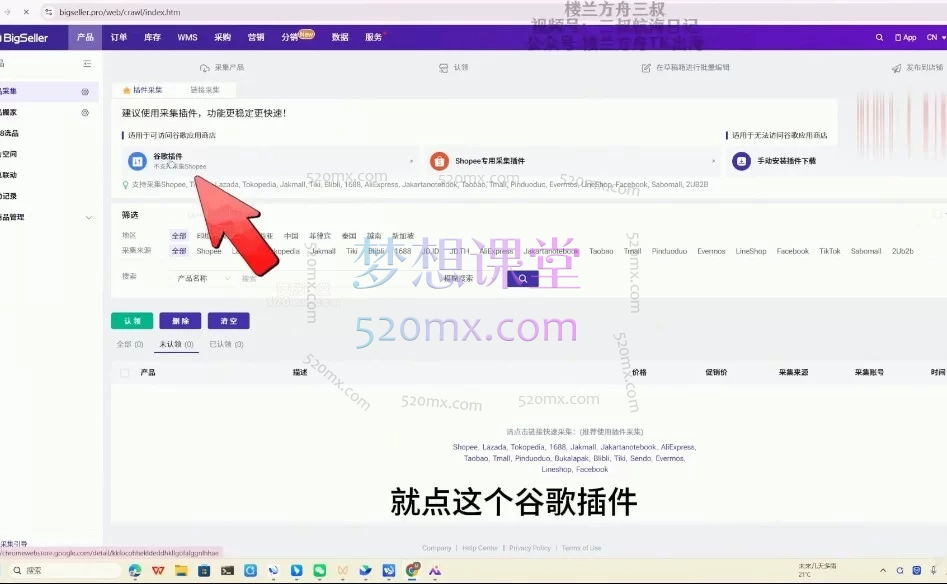Switch to 插件采集 tab
Image resolution: width=947 pixels, height=584 pixels.
click(x=143, y=90)
